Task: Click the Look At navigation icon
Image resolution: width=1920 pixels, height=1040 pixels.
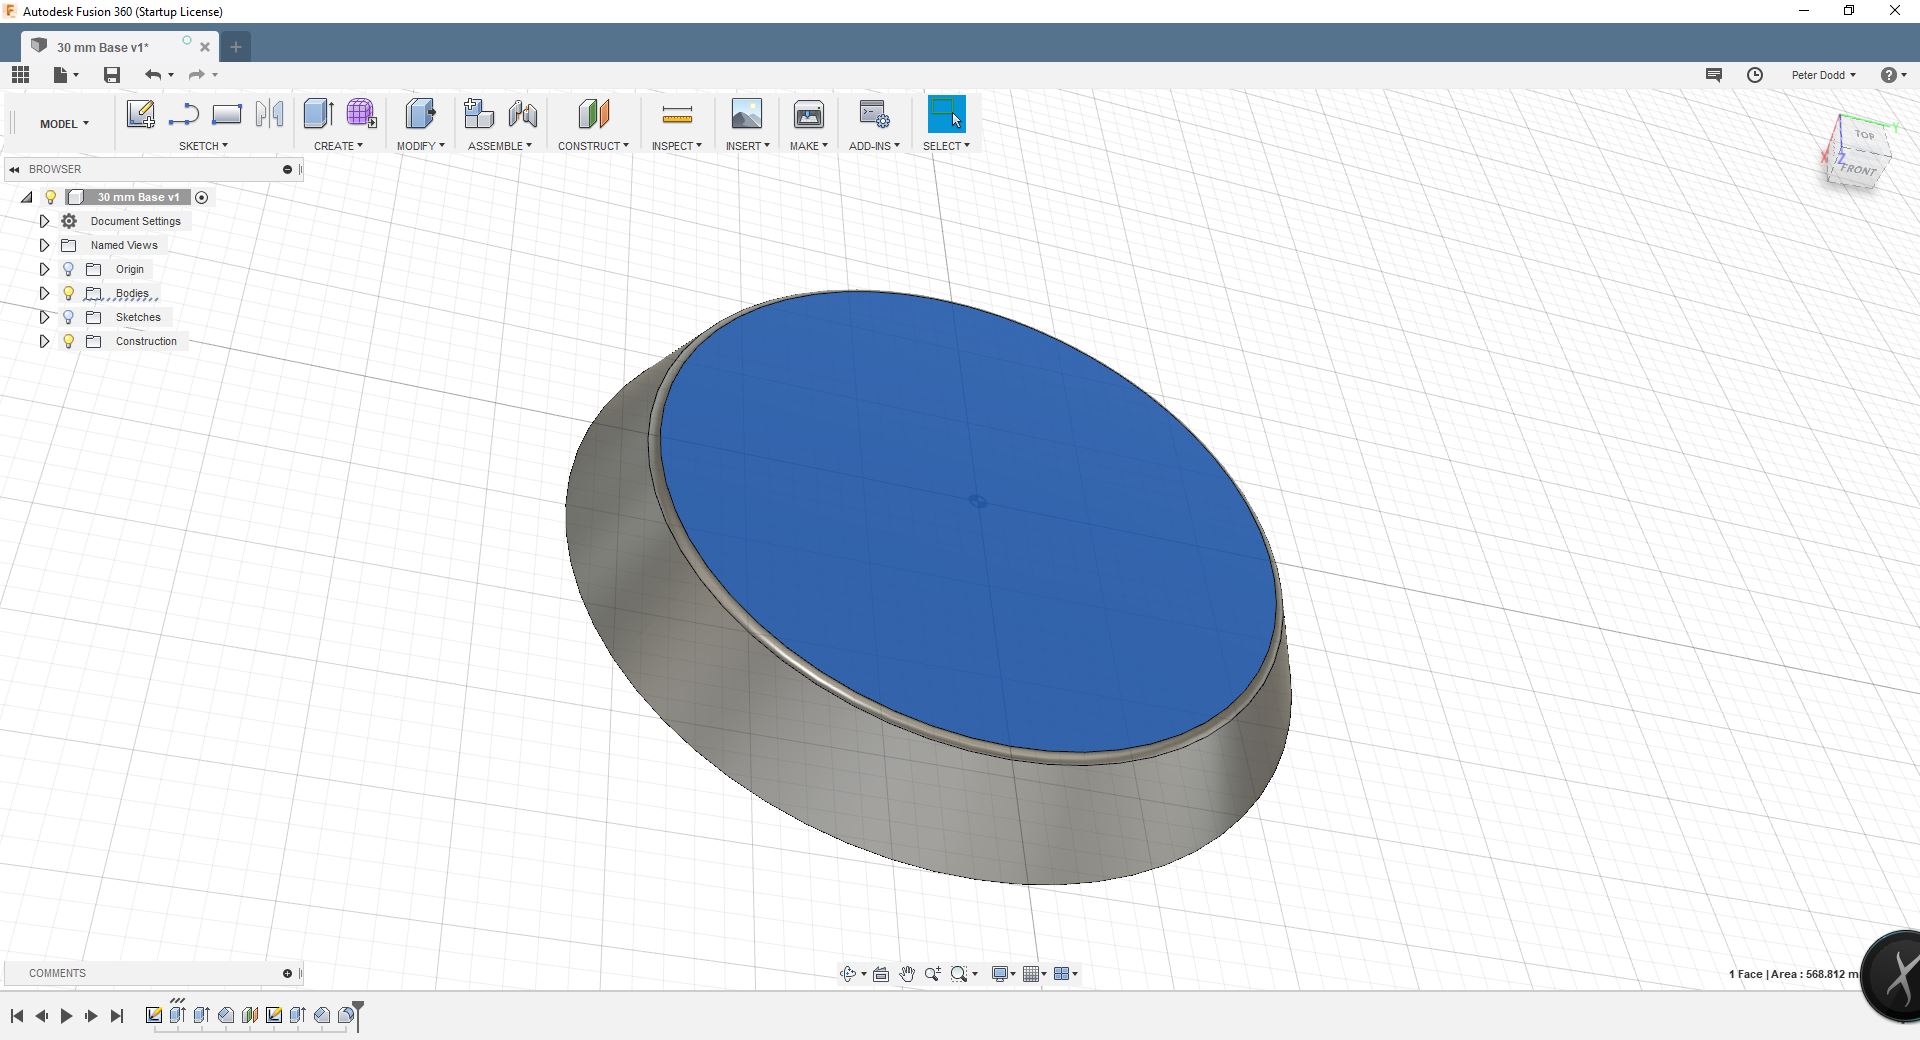Action: click(881, 974)
